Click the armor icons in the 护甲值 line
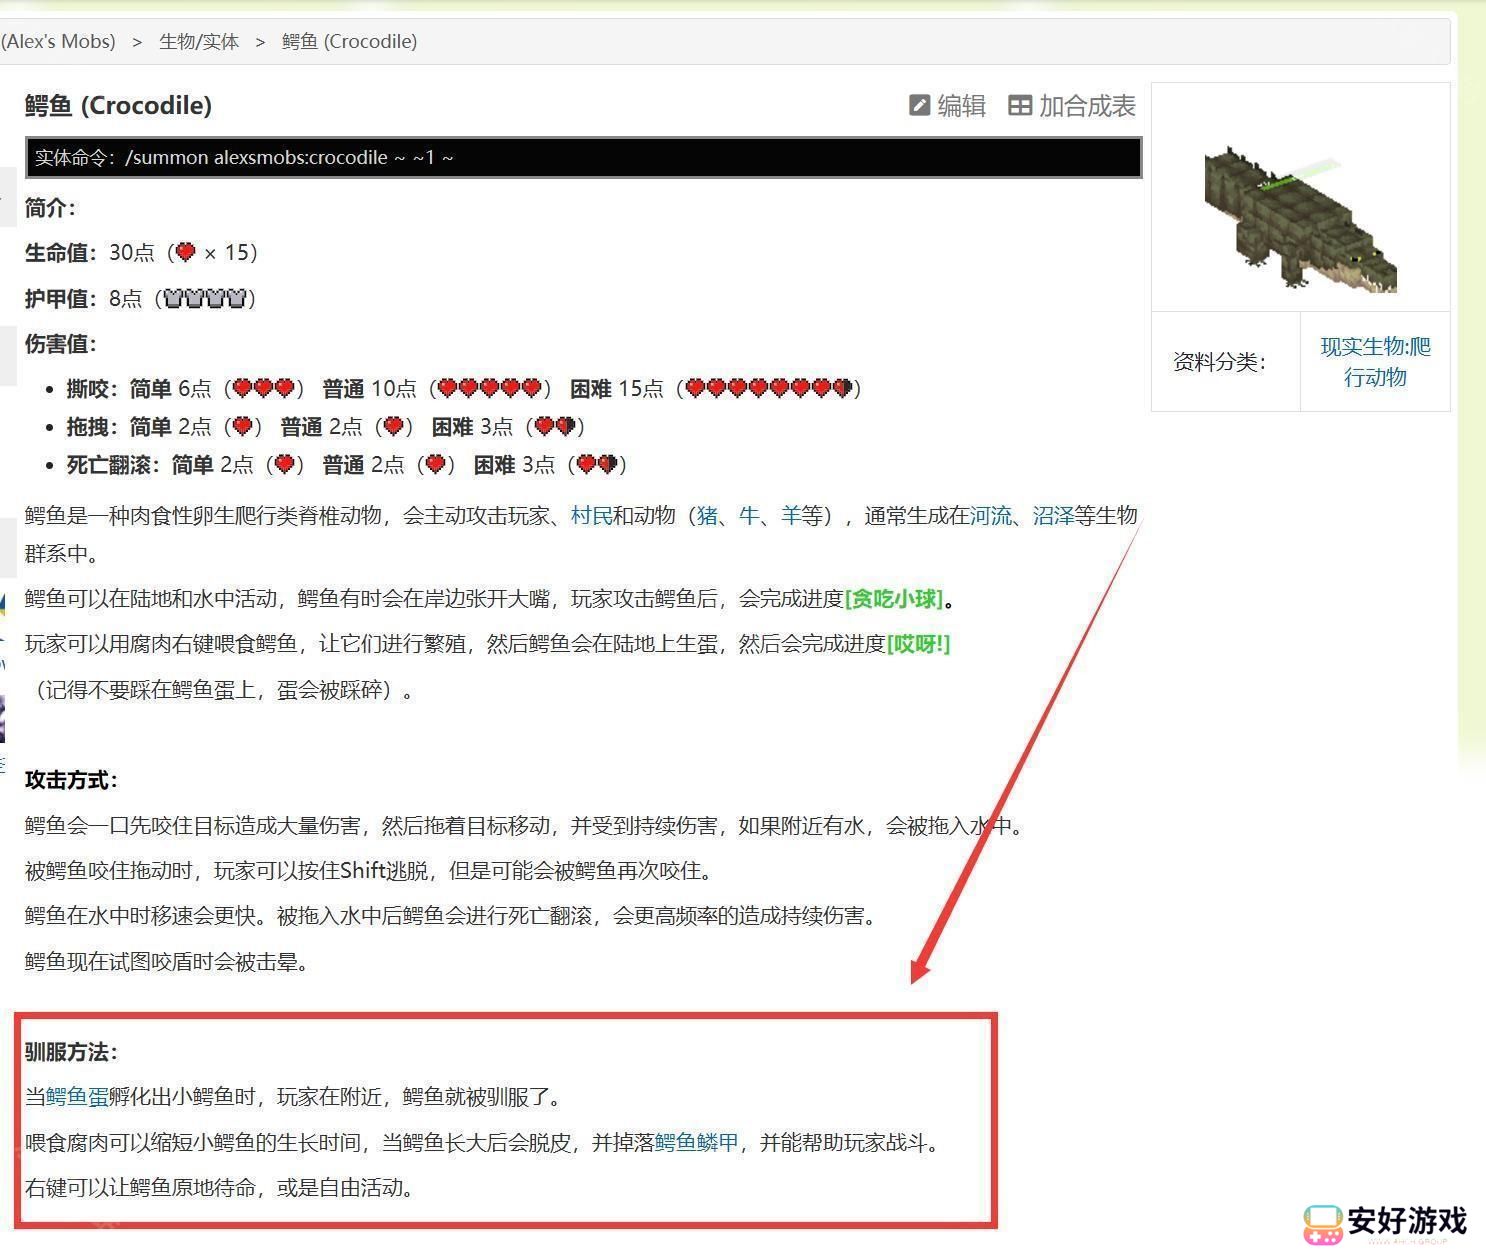 tap(205, 298)
